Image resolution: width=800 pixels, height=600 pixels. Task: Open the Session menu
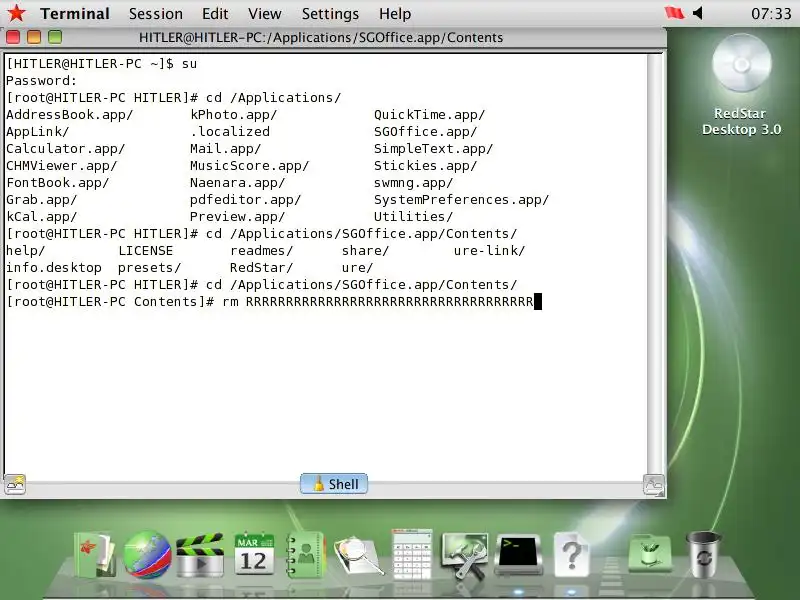(156, 14)
